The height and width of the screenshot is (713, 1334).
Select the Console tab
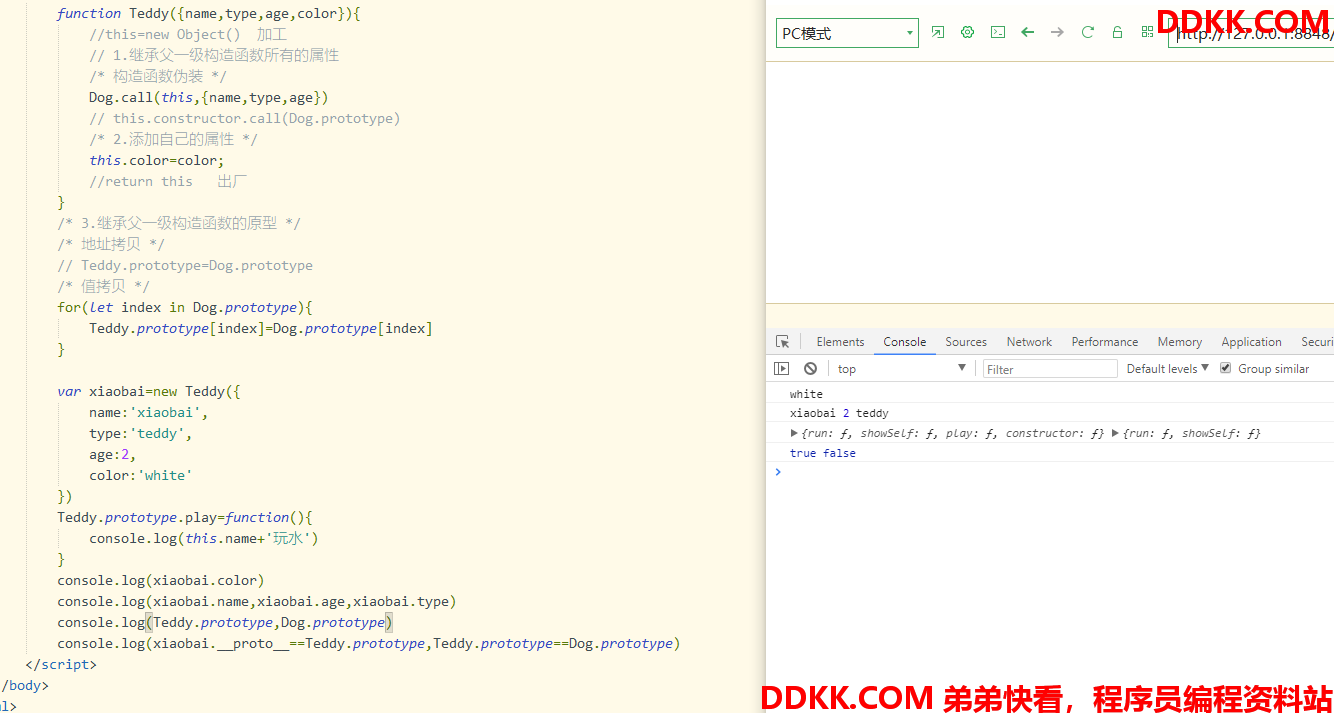[904, 342]
